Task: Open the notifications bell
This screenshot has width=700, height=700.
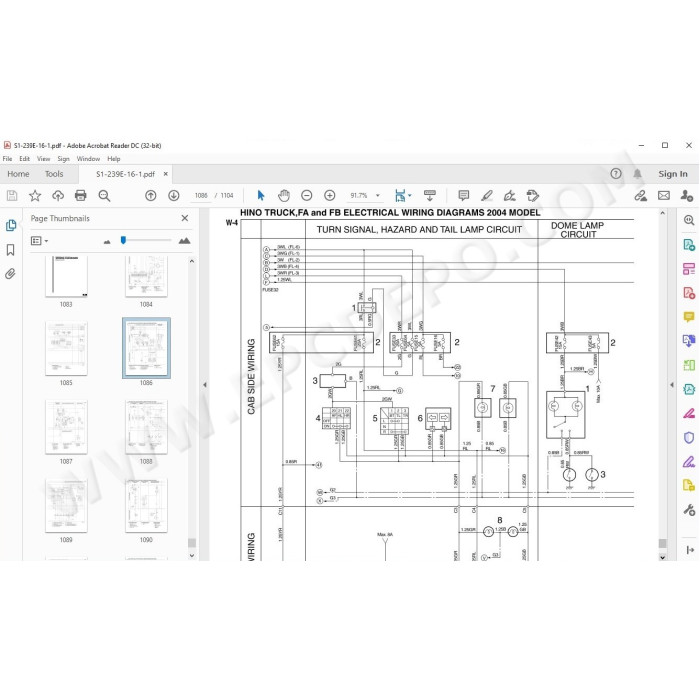Action: point(637,174)
